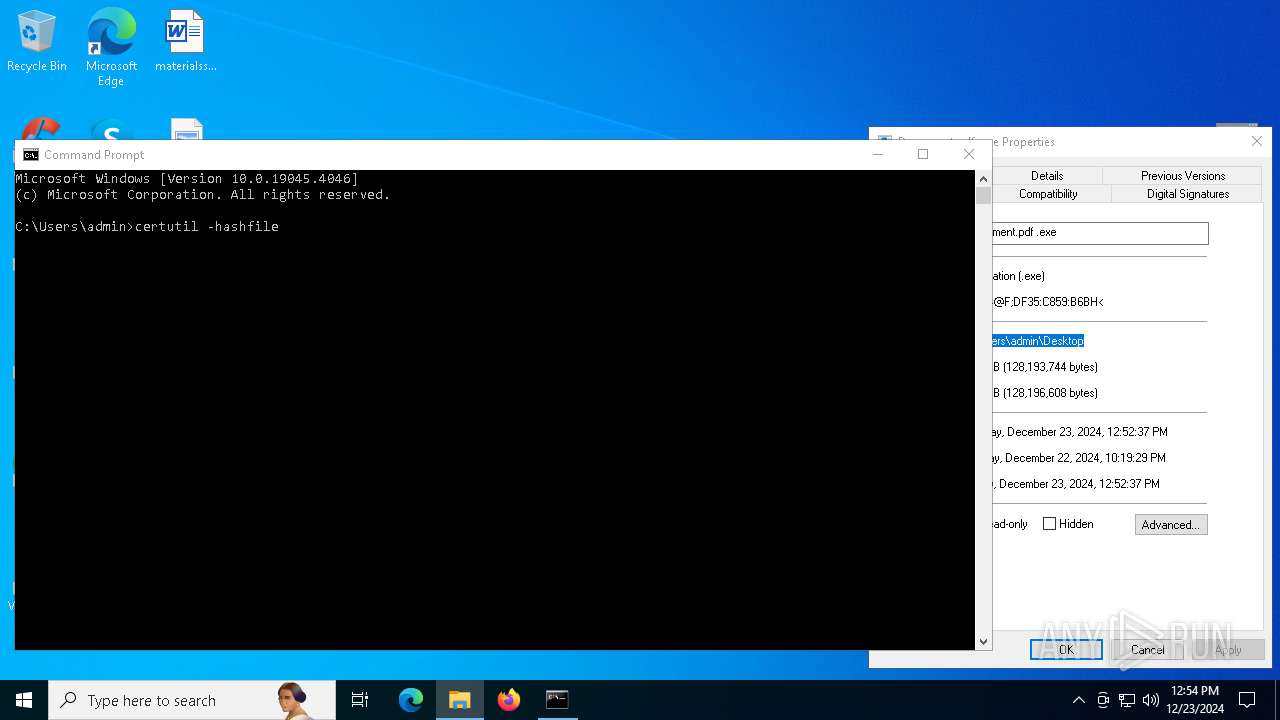
Task: Maximize the Command Prompt window
Action: click(923, 154)
